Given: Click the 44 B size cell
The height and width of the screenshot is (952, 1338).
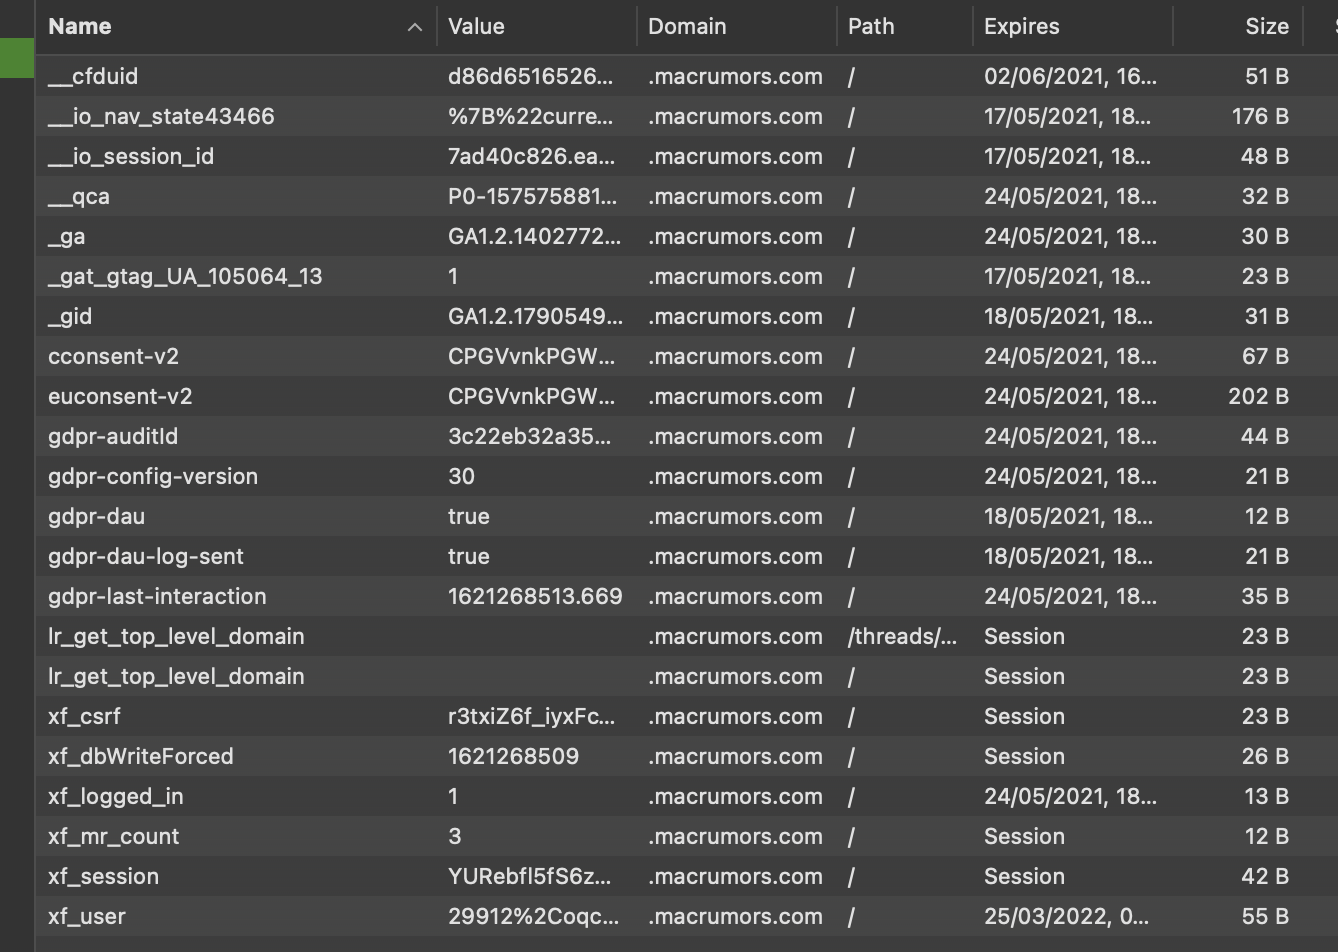Looking at the screenshot, I should (x=1266, y=437).
